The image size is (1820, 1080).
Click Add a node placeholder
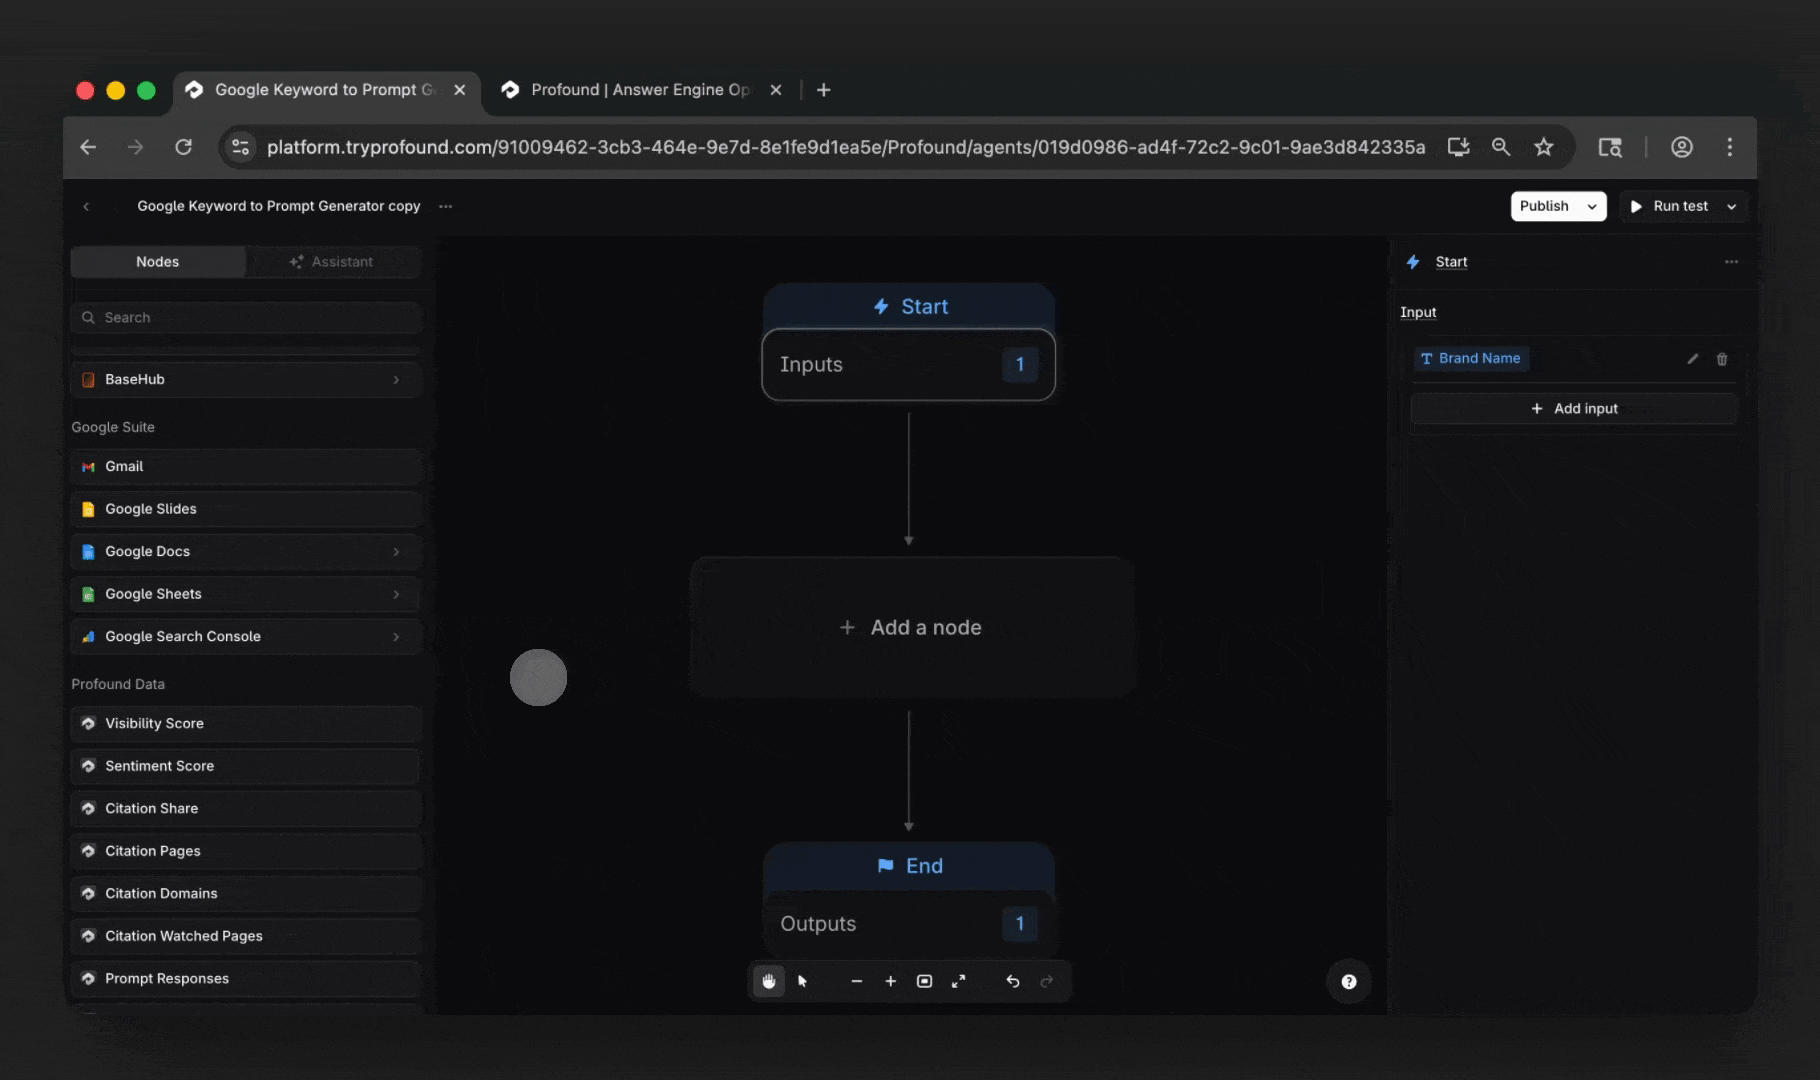click(912, 627)
